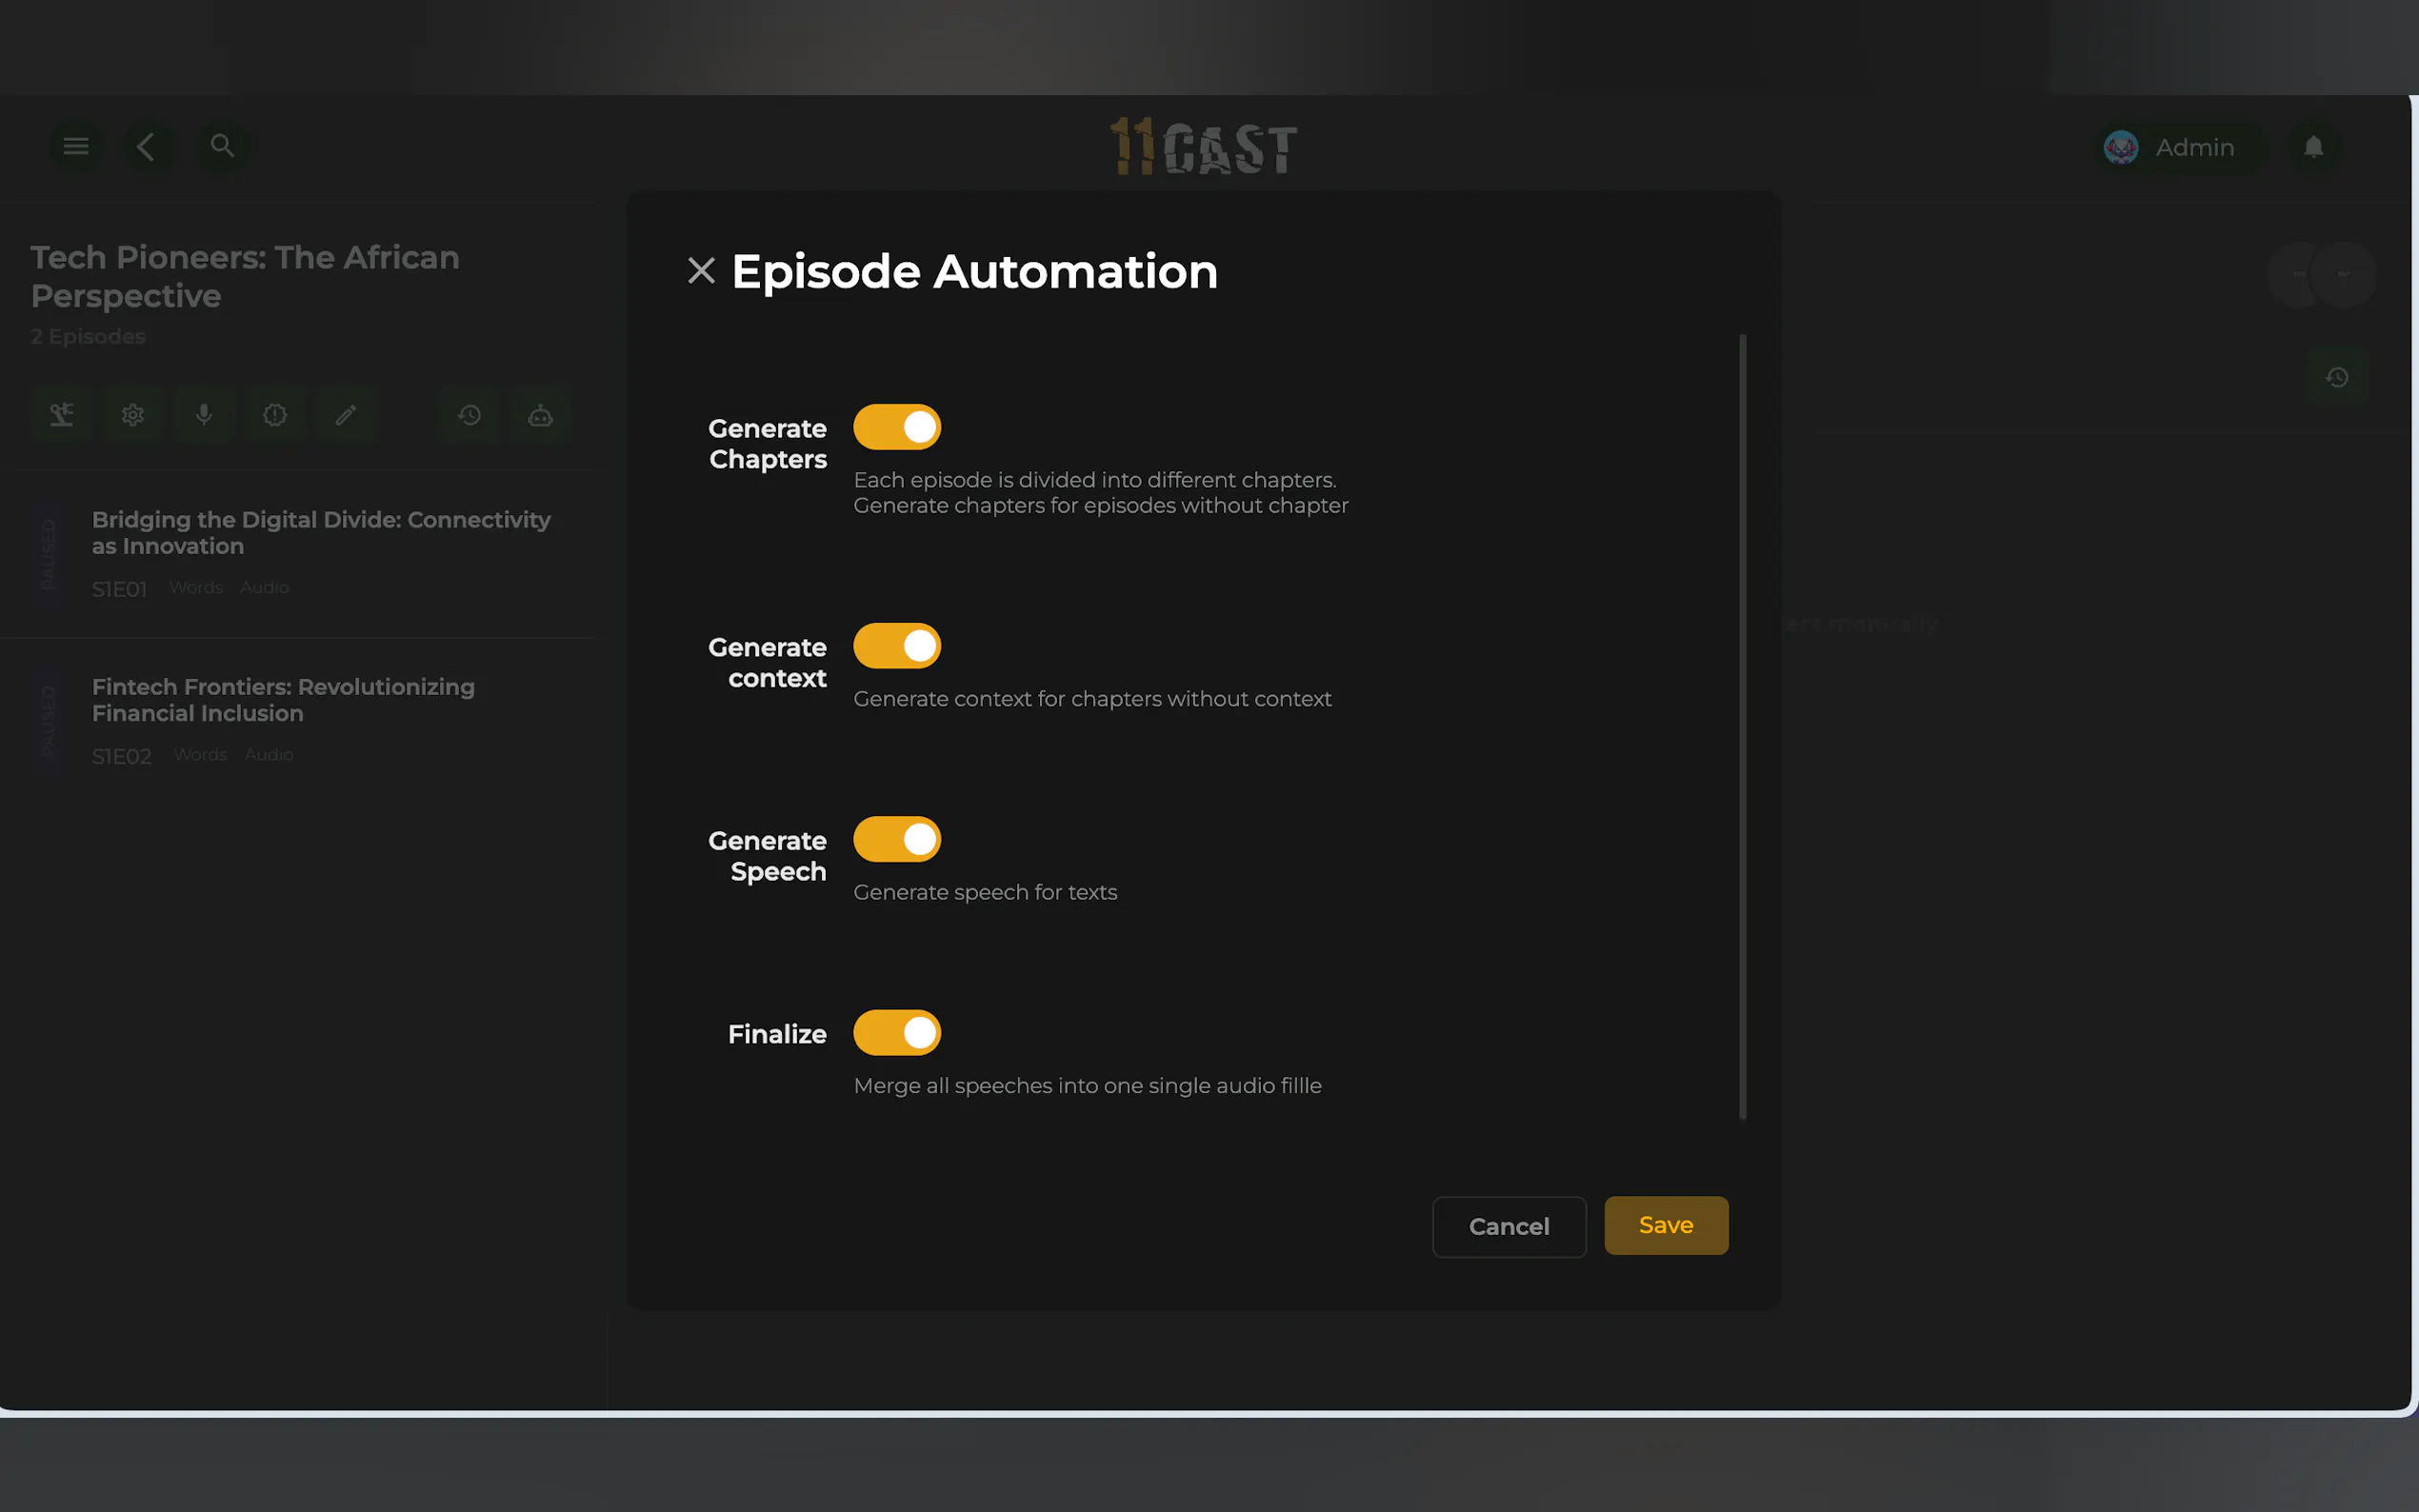This screenshot has width=2419, height=1512.
Task: Open podcast settings gear icon
Action: point(133,414)
